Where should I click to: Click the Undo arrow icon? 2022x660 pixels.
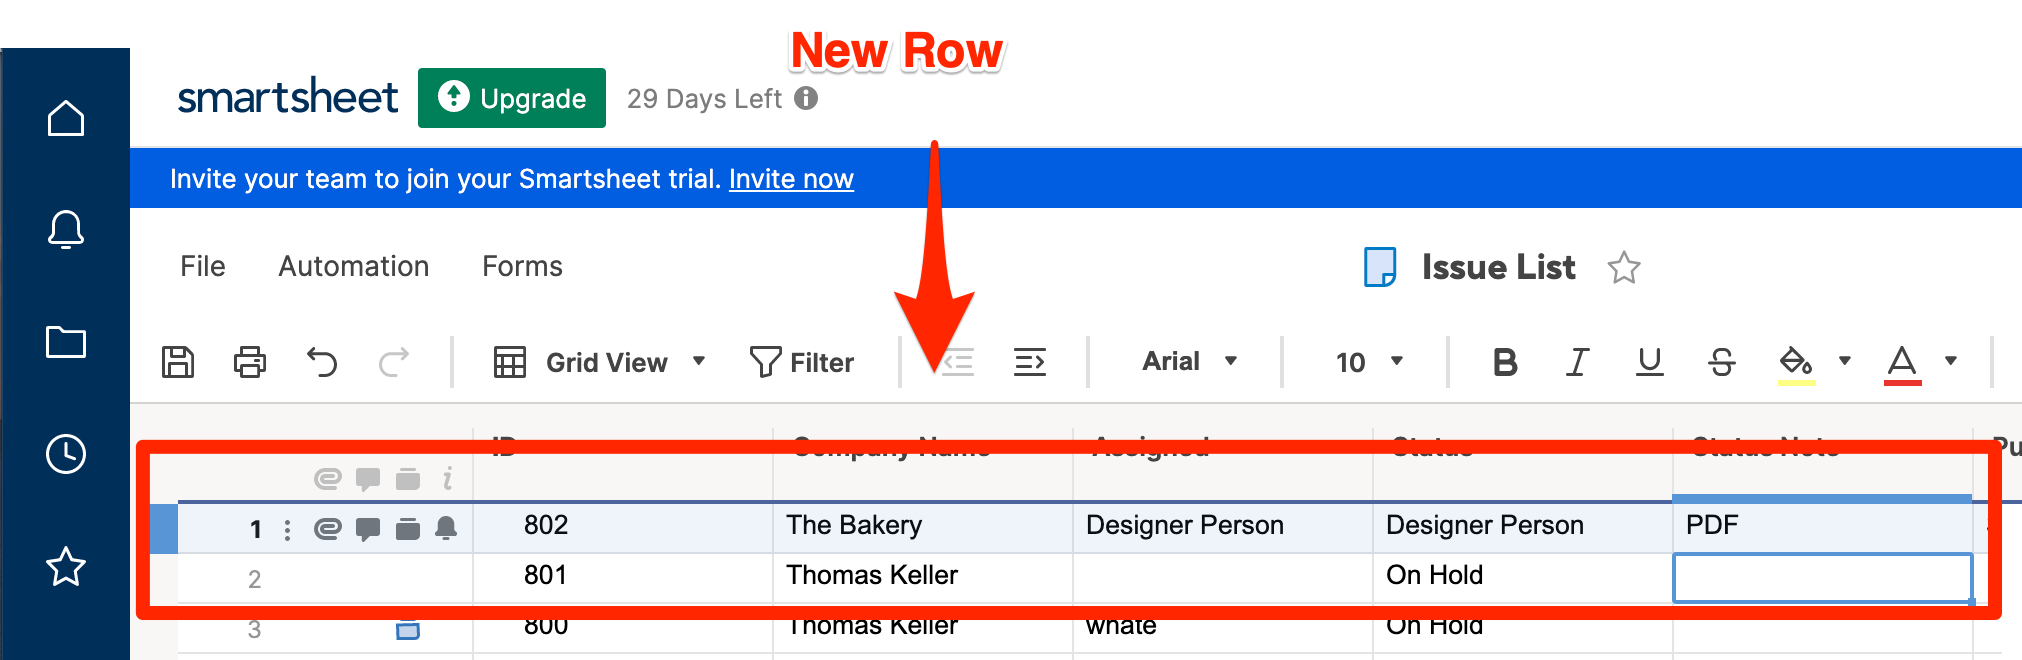click(x=322, y=362)
